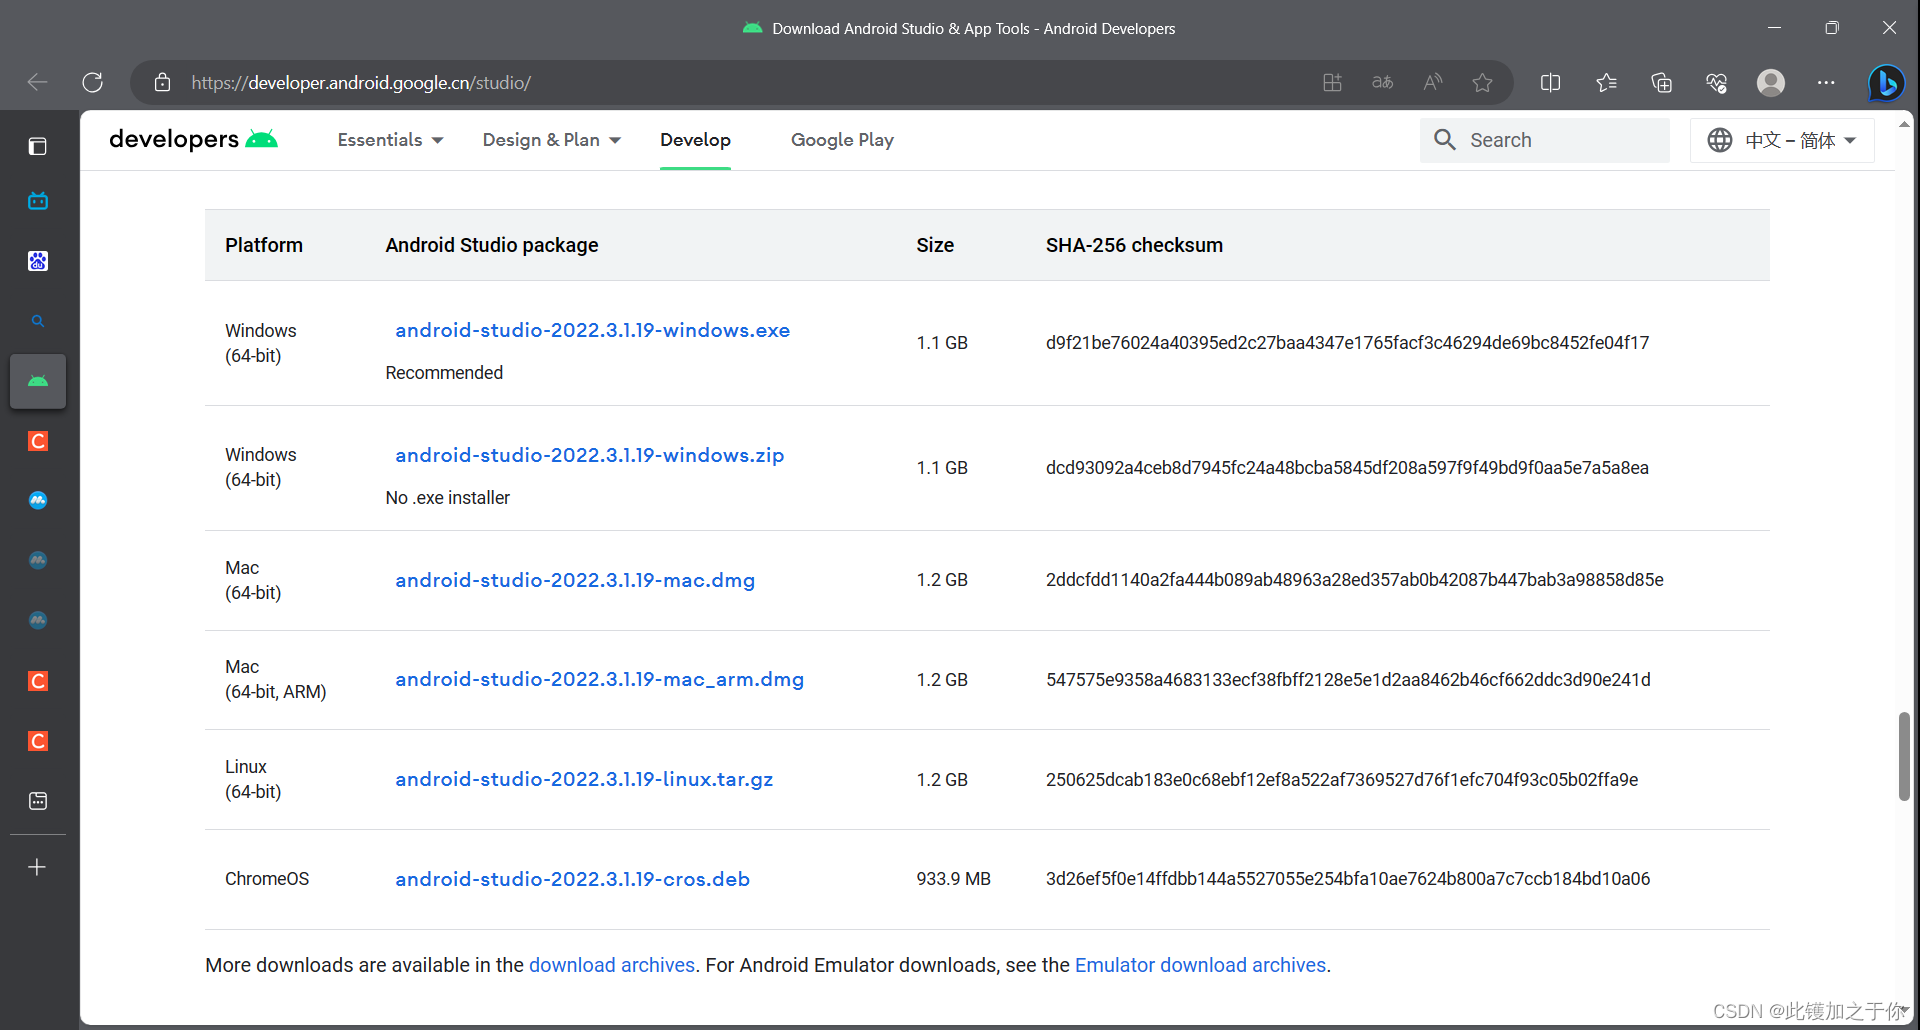Open the bottom chat bubble tab icon
The image size is (1920, 1030).
tap(38, 801)
